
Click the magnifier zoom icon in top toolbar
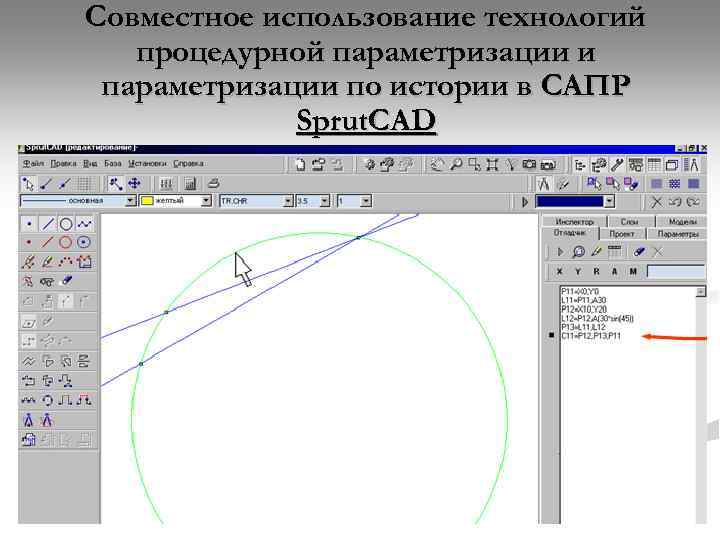[456, 164]
